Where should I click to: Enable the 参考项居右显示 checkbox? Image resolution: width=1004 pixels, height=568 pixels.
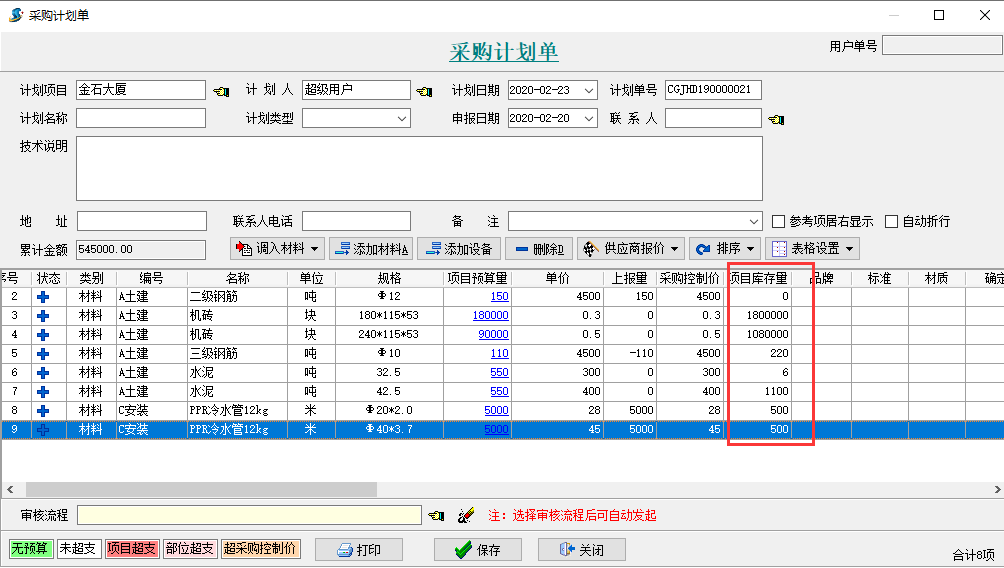[779, 222]
